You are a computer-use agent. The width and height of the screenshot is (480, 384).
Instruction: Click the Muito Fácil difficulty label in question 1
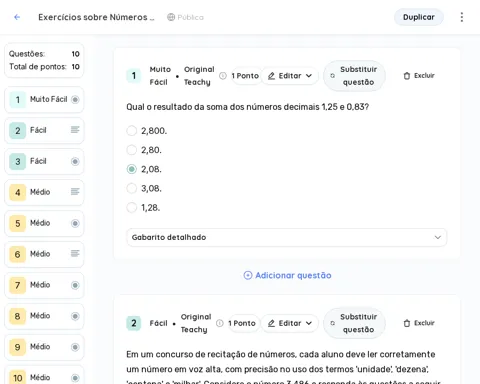click(x=160, y=76)
